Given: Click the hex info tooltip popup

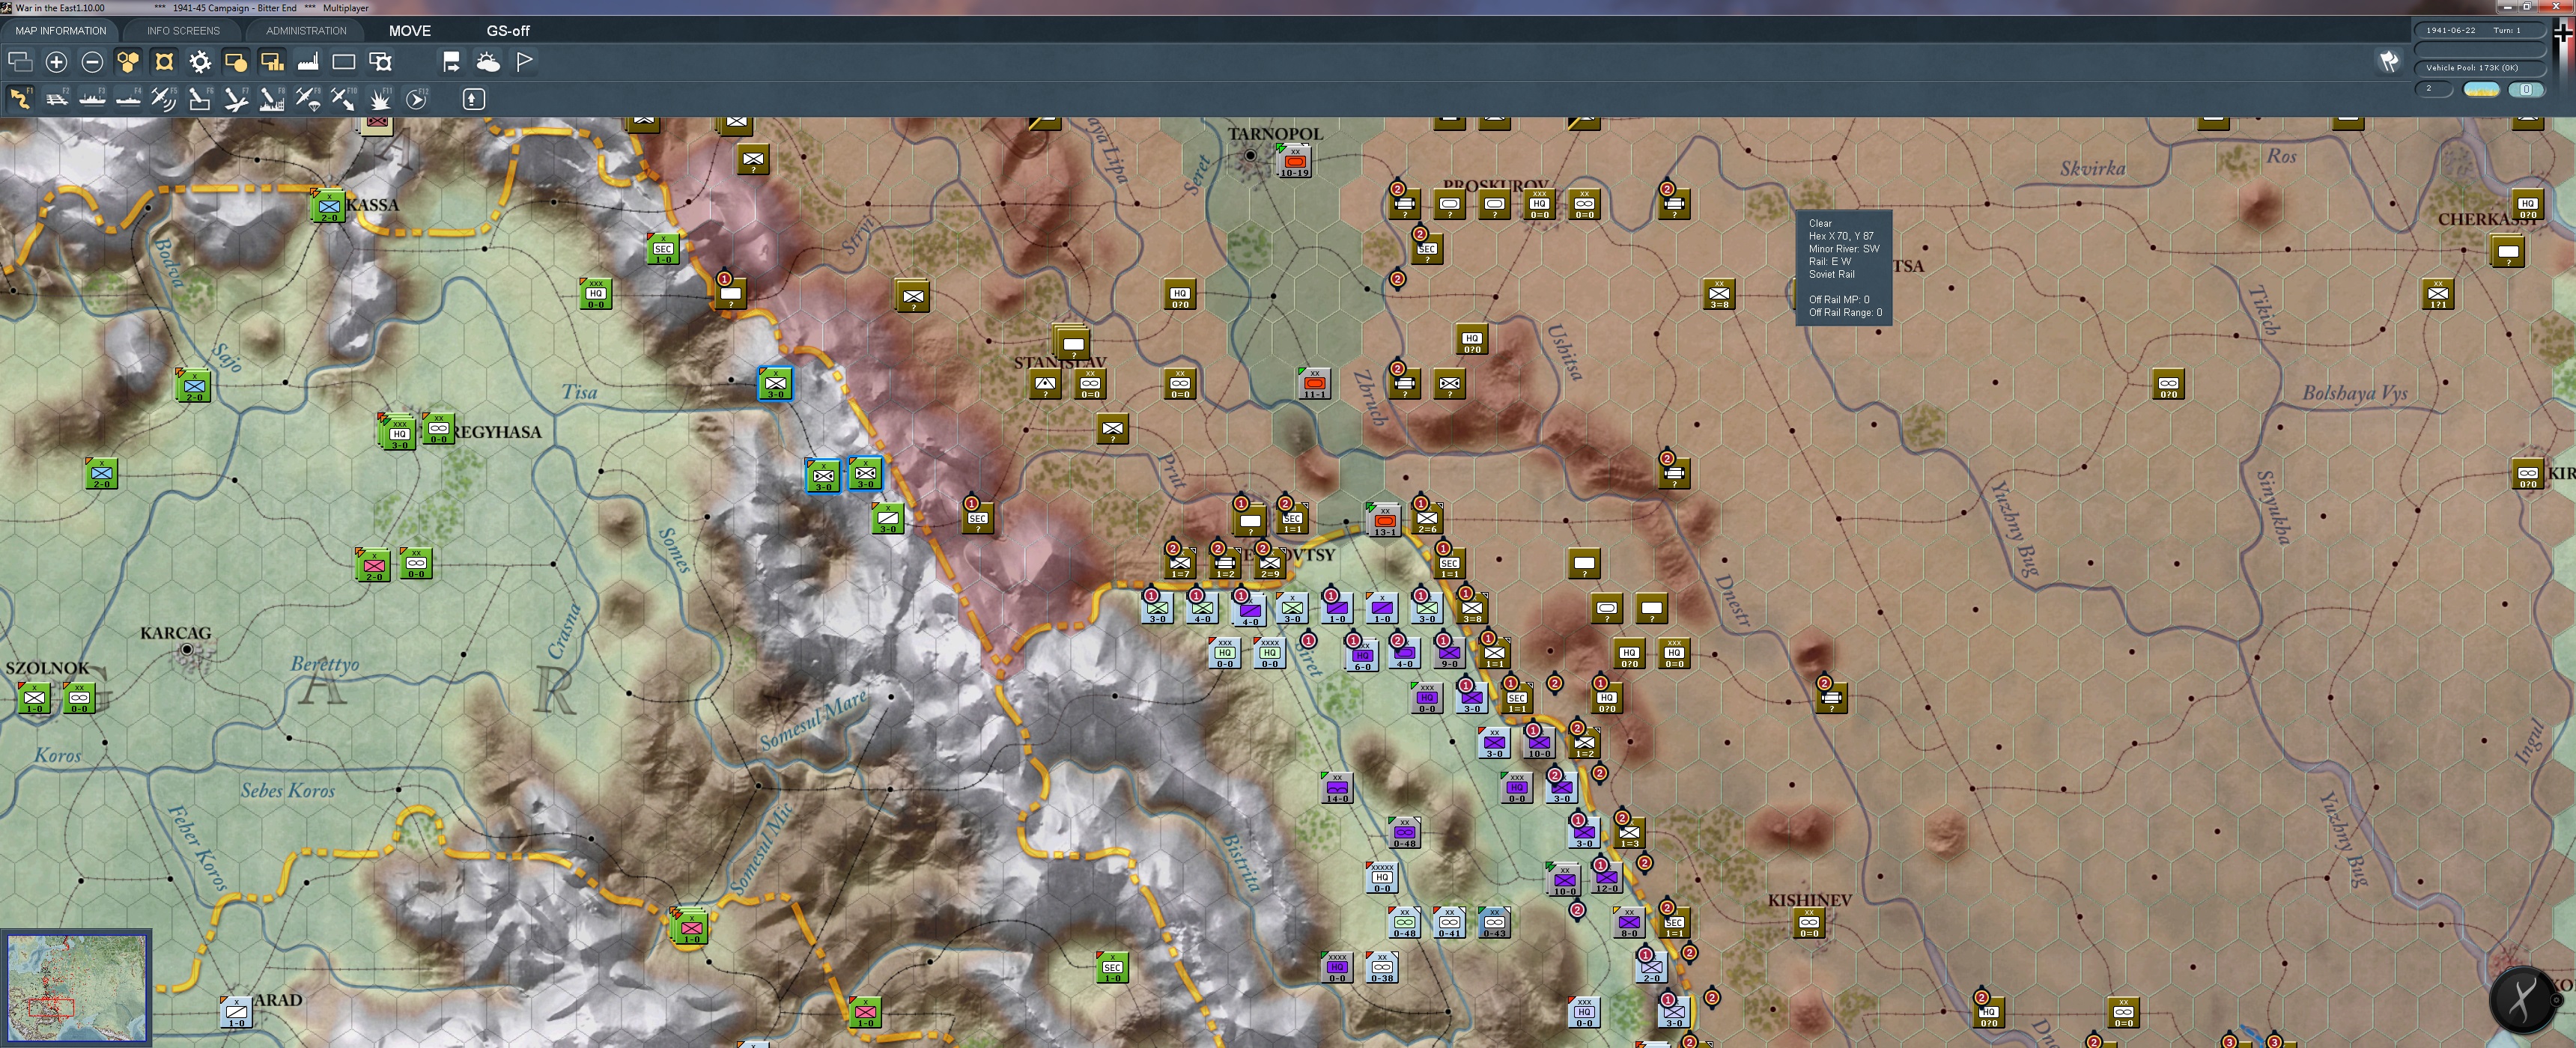Looking at the screenshot, I should (1844, 267).
